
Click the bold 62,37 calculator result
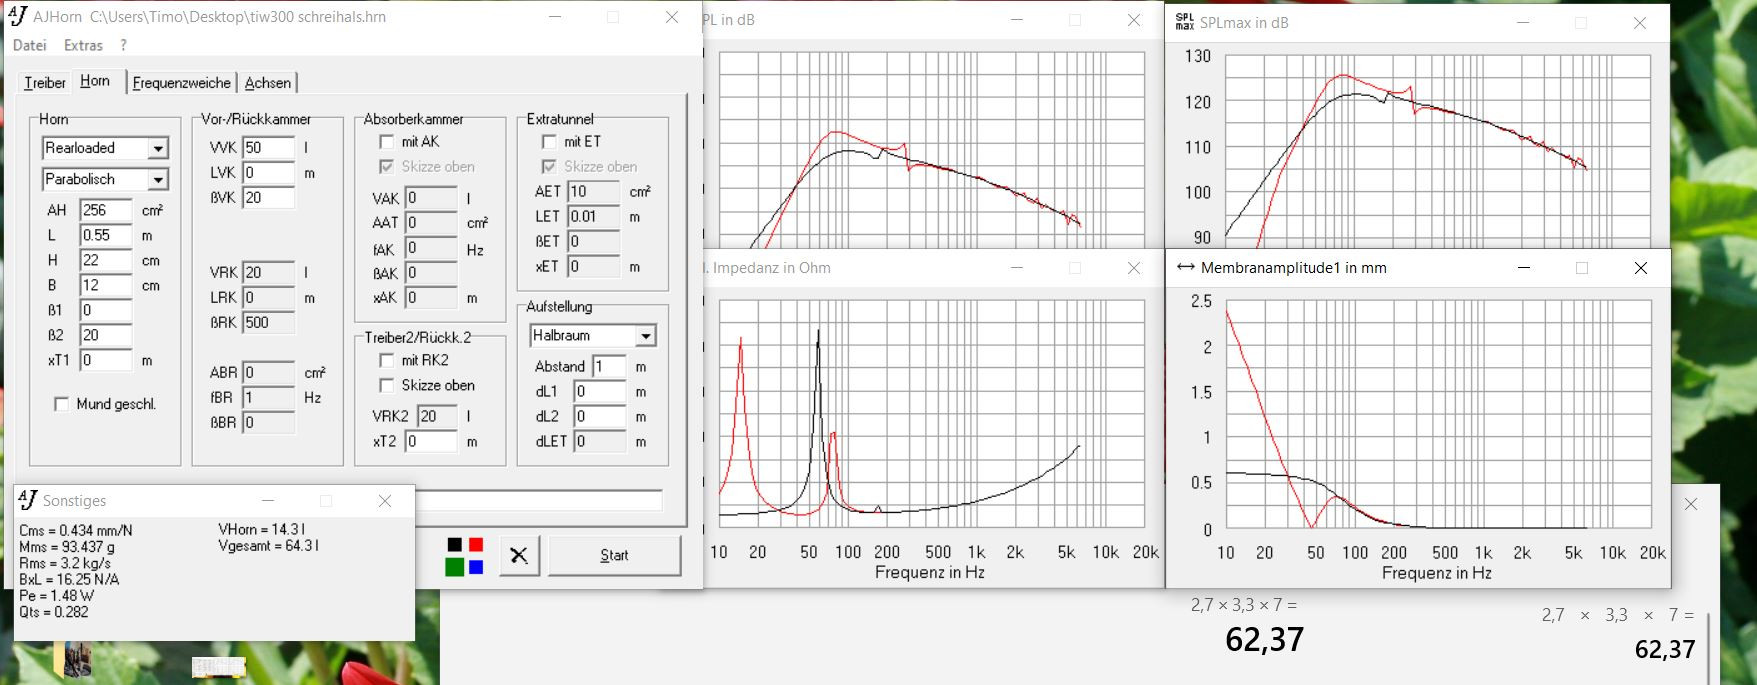(1264, 639)
